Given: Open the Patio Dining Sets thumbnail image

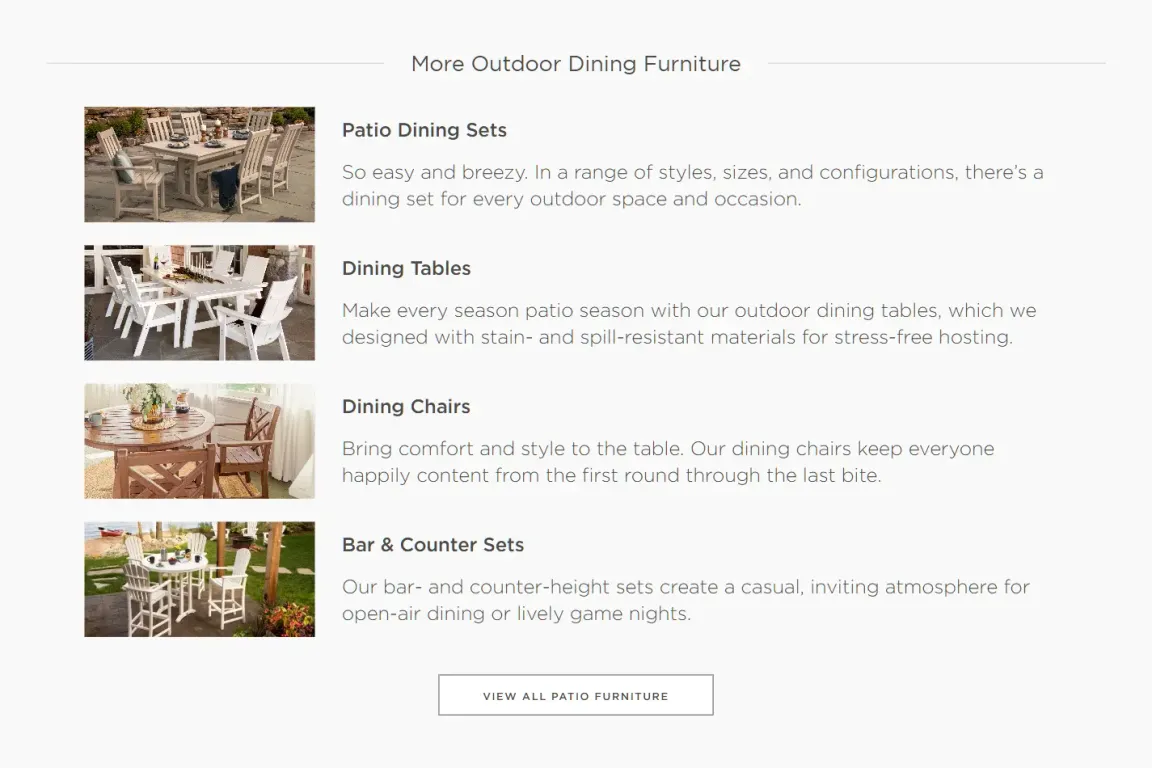Looking at the screenshot, I should [199, 165].
